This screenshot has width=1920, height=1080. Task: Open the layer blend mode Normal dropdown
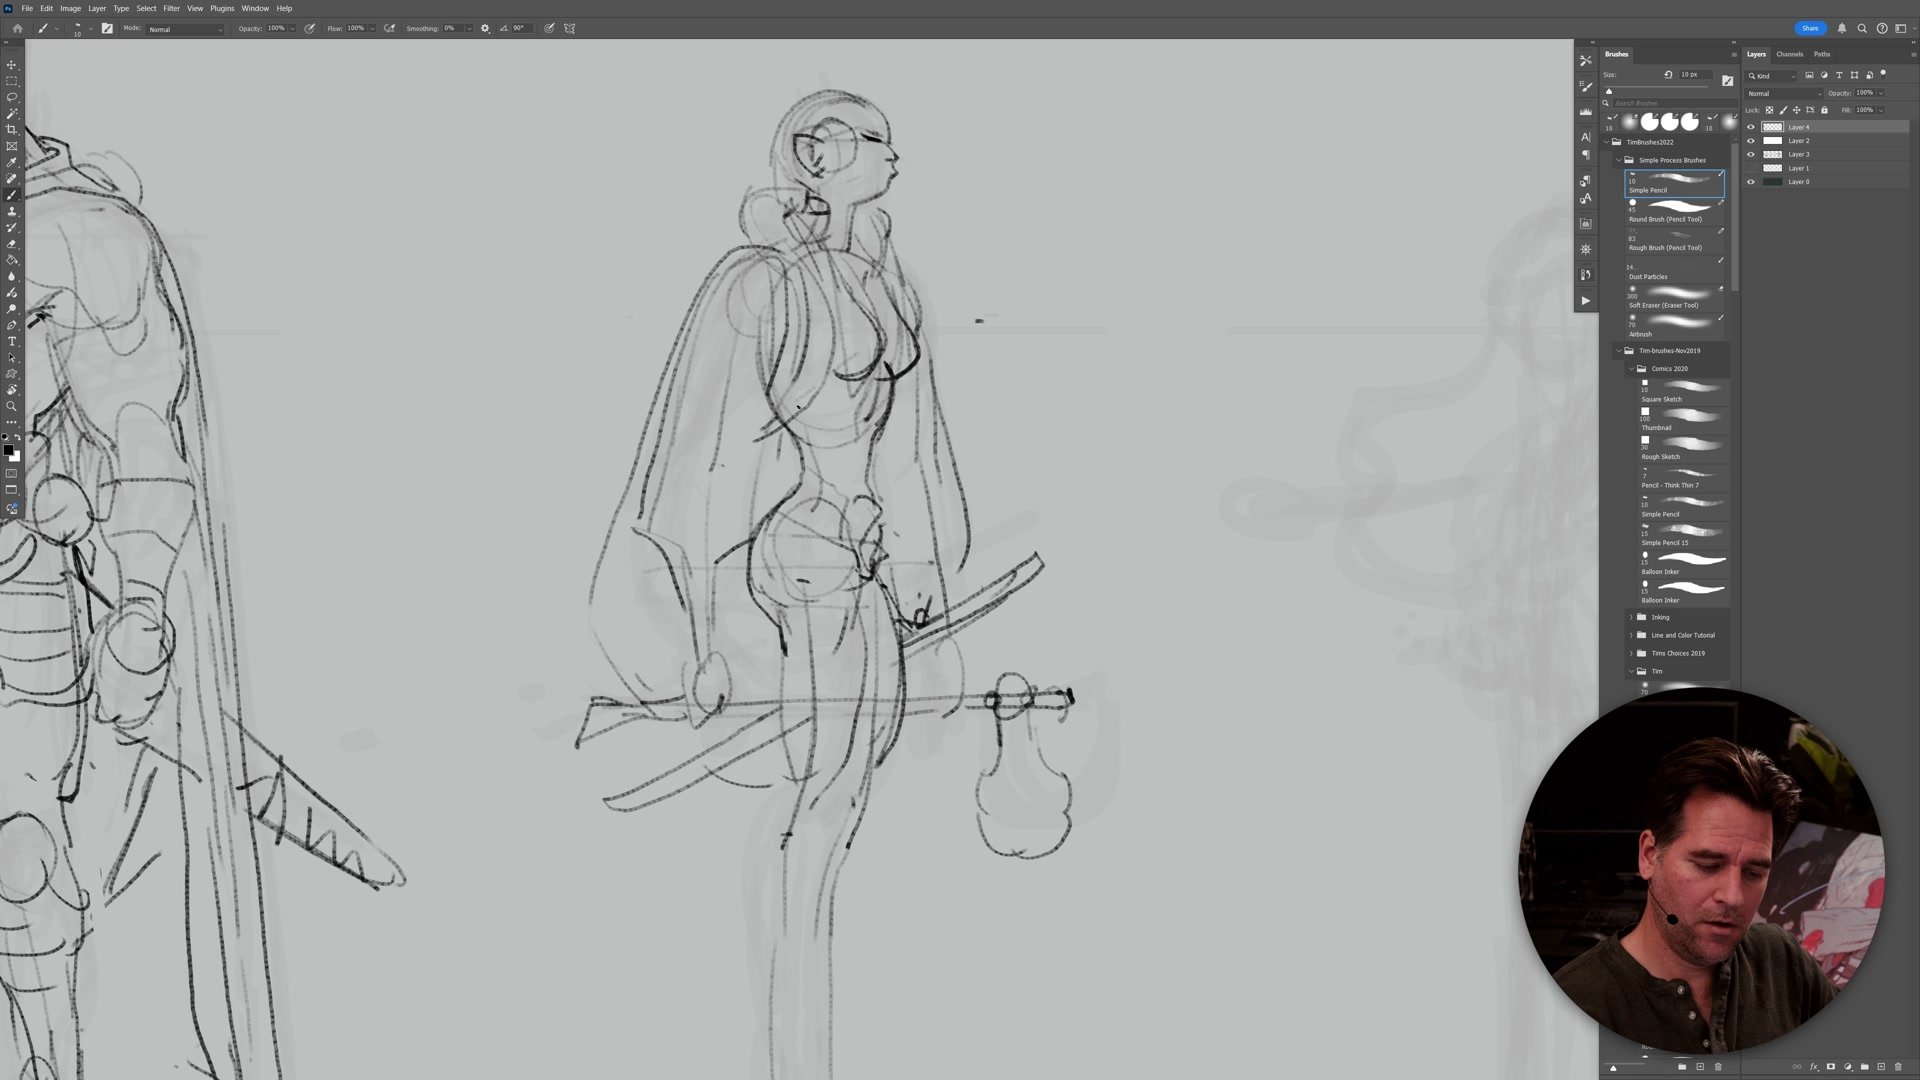[1784, 93]
